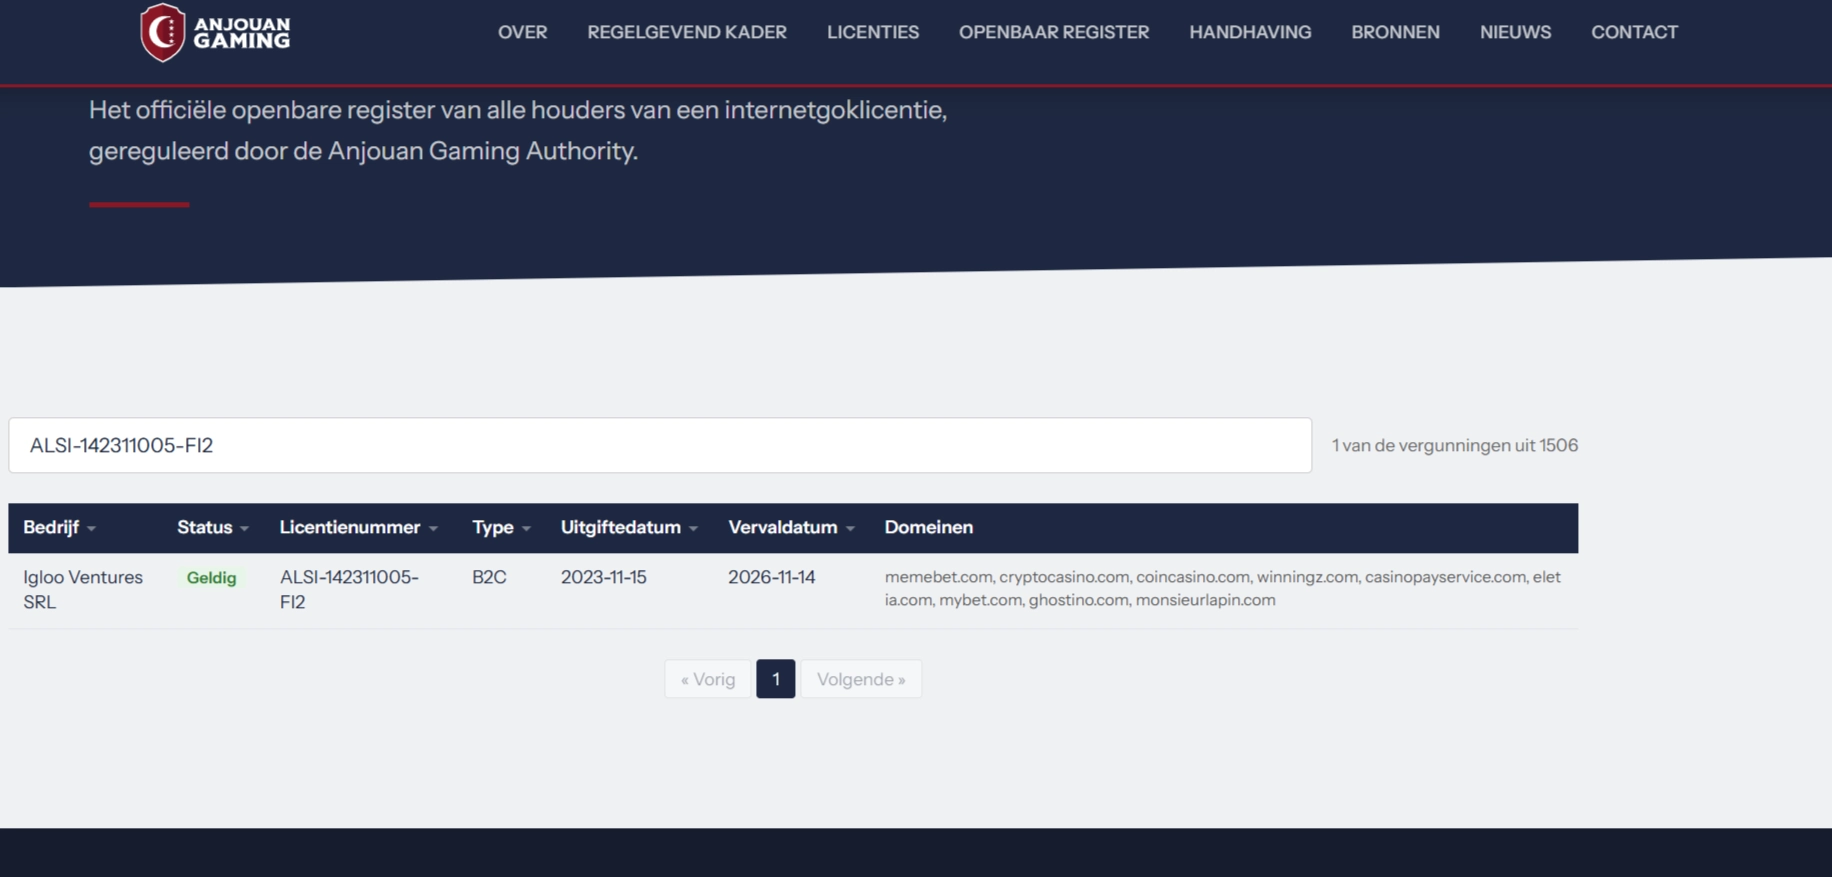Select license number ALSI-142311005-FI2 cell
This screenshot has width=1832, height=877.
click(349, 589)
